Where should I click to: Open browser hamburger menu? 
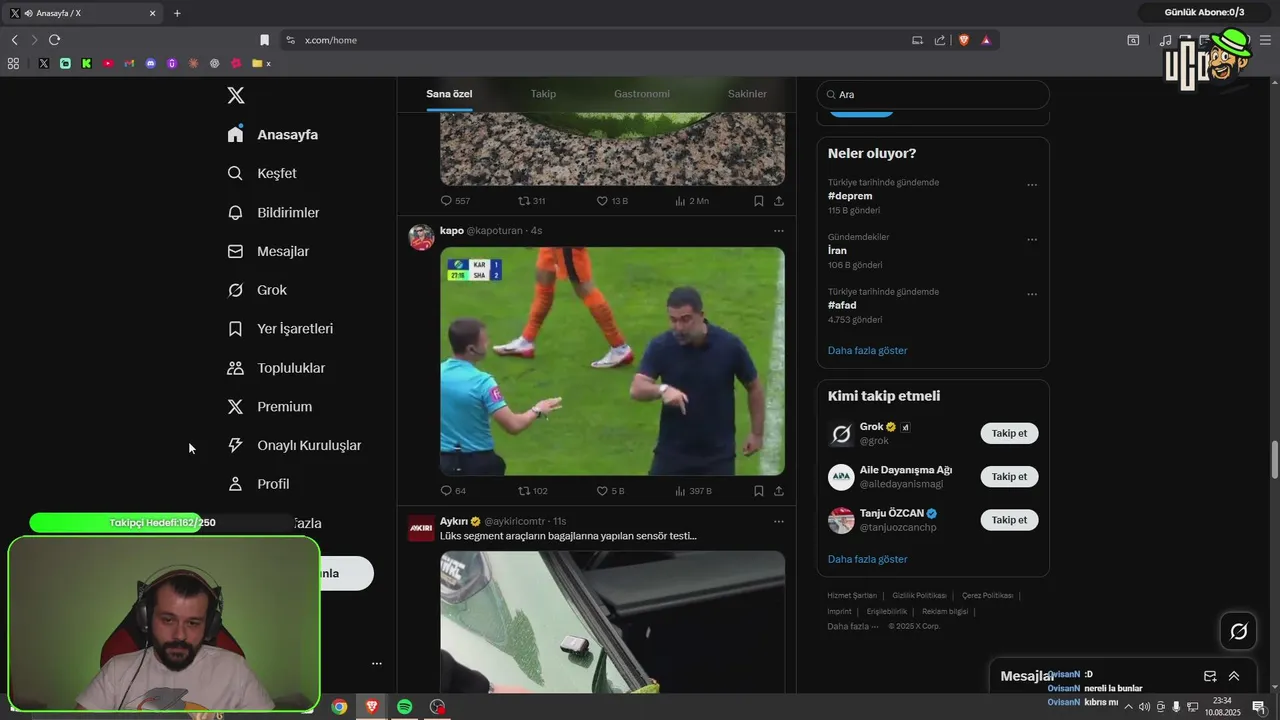tap(1265, 40)
